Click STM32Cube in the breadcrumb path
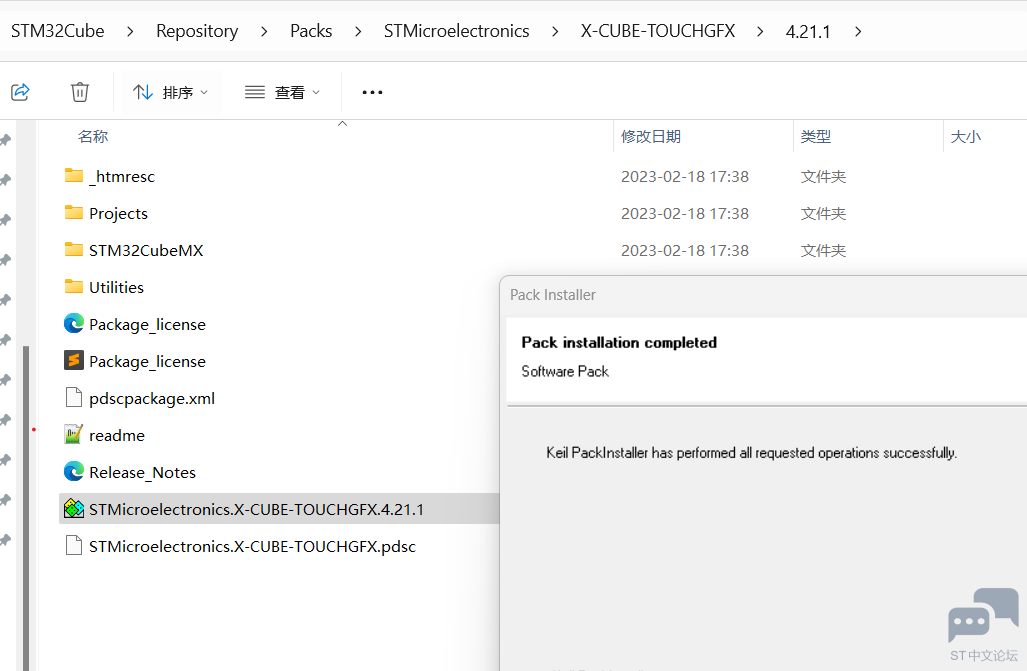The height and width of the screenshot is (671, 1027). (58, 31)
